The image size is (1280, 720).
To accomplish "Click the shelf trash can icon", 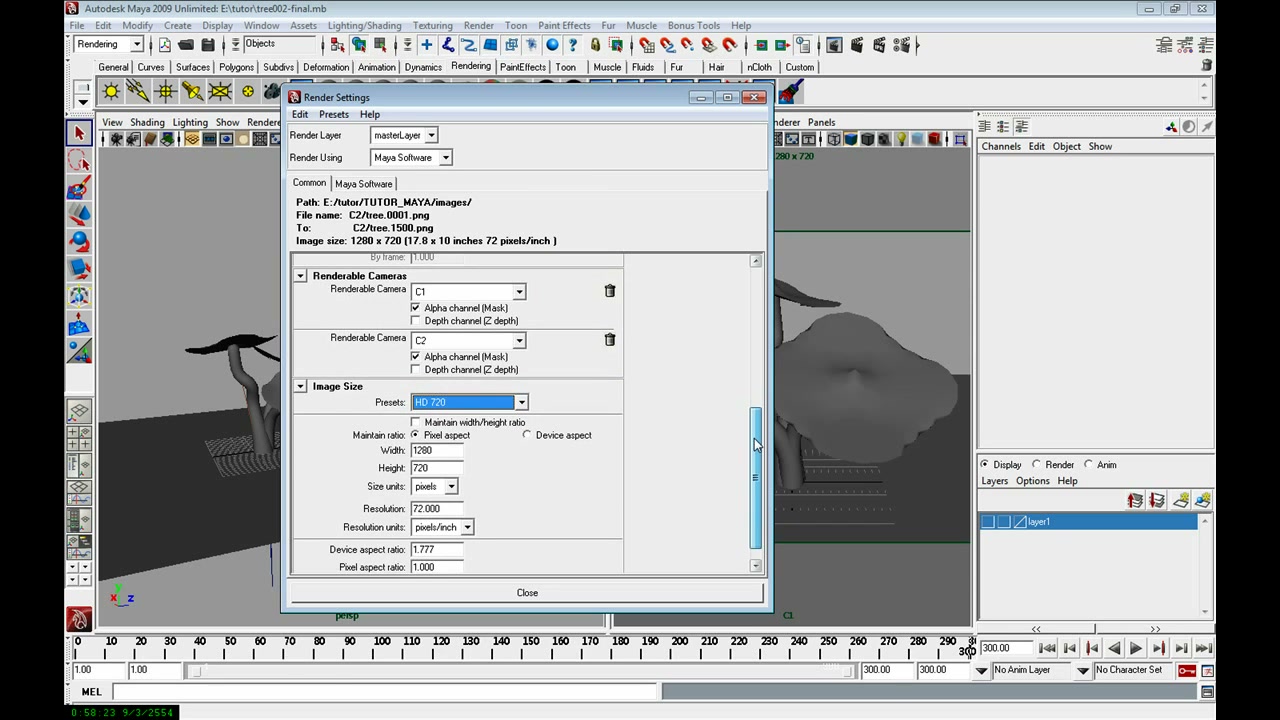I will coord(1207,66).
